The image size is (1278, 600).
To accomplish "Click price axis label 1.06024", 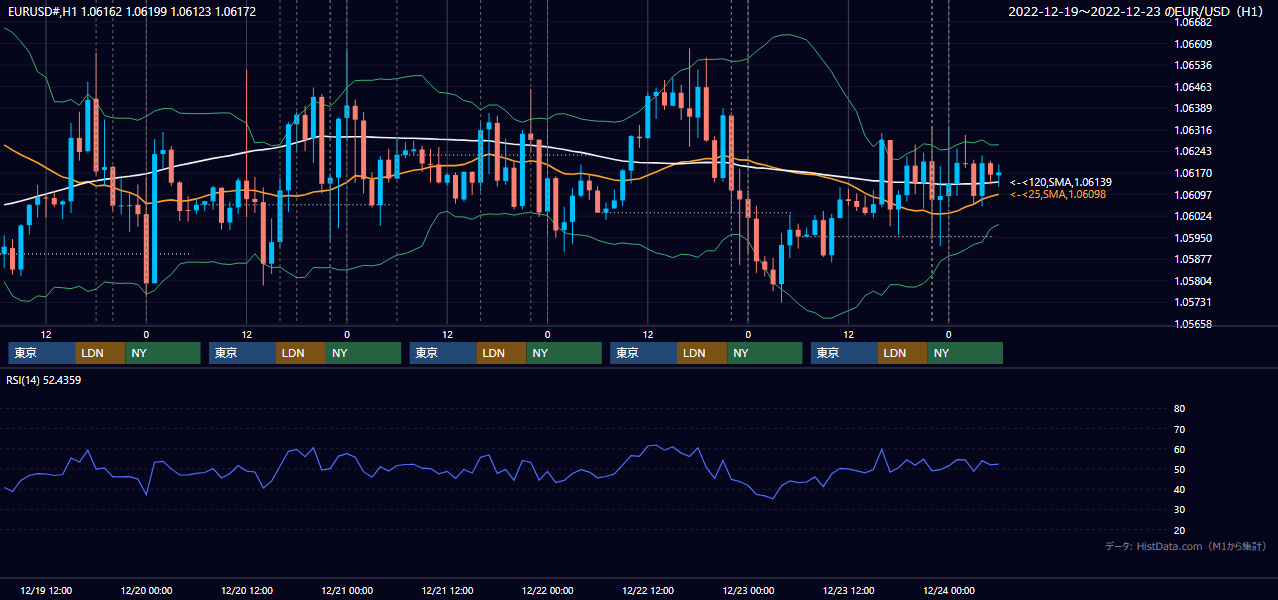I will (x=1193, y=216).
